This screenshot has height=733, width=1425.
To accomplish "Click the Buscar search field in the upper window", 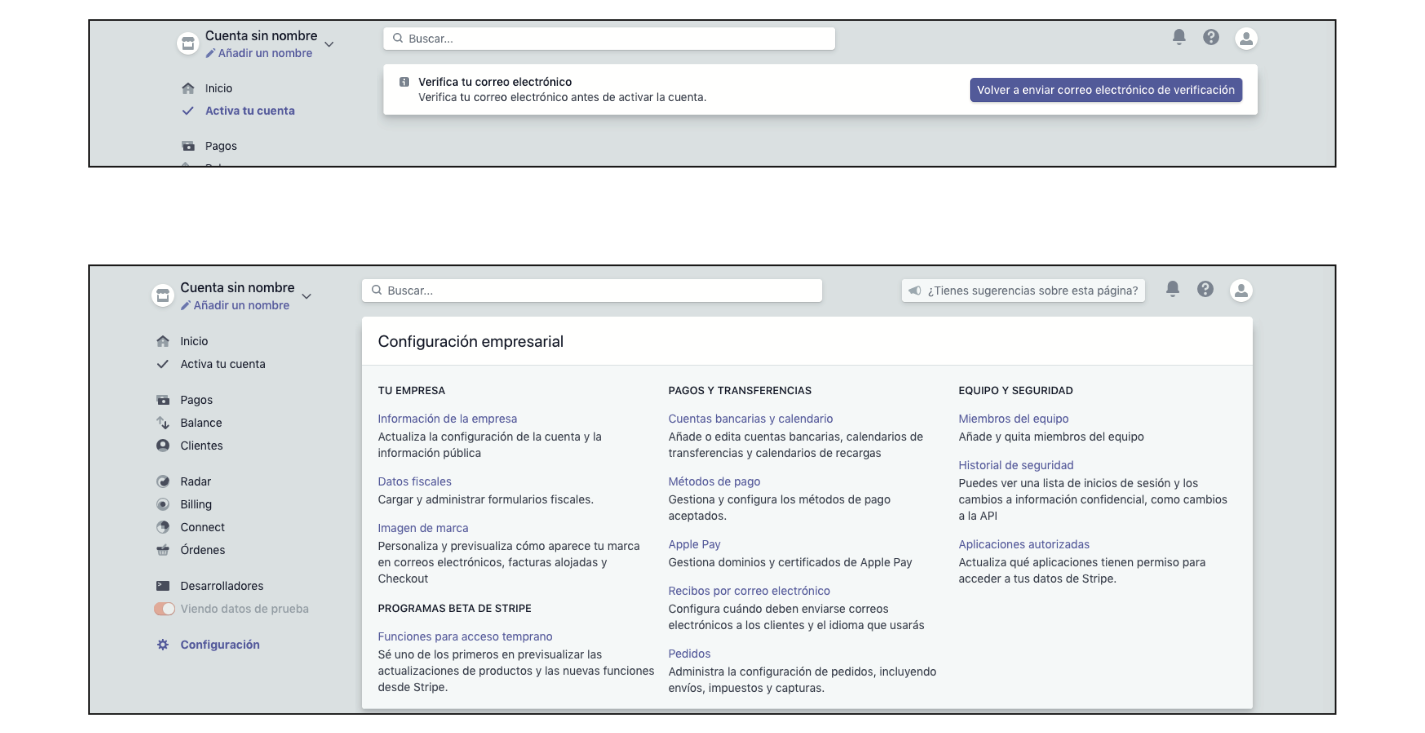I will coord(609,39).
